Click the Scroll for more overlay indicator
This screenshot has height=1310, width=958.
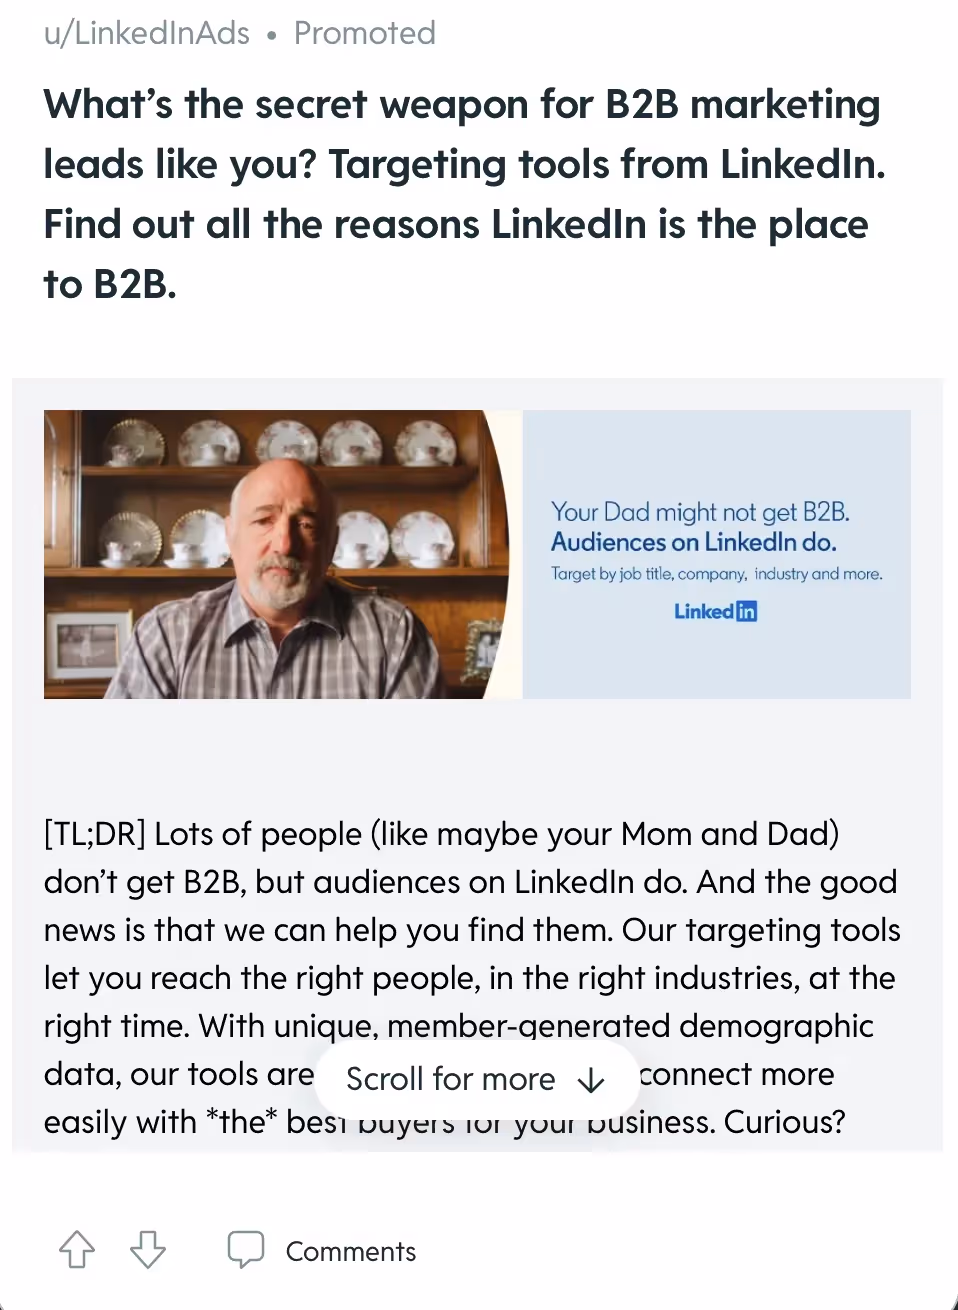click(477, 1079)
